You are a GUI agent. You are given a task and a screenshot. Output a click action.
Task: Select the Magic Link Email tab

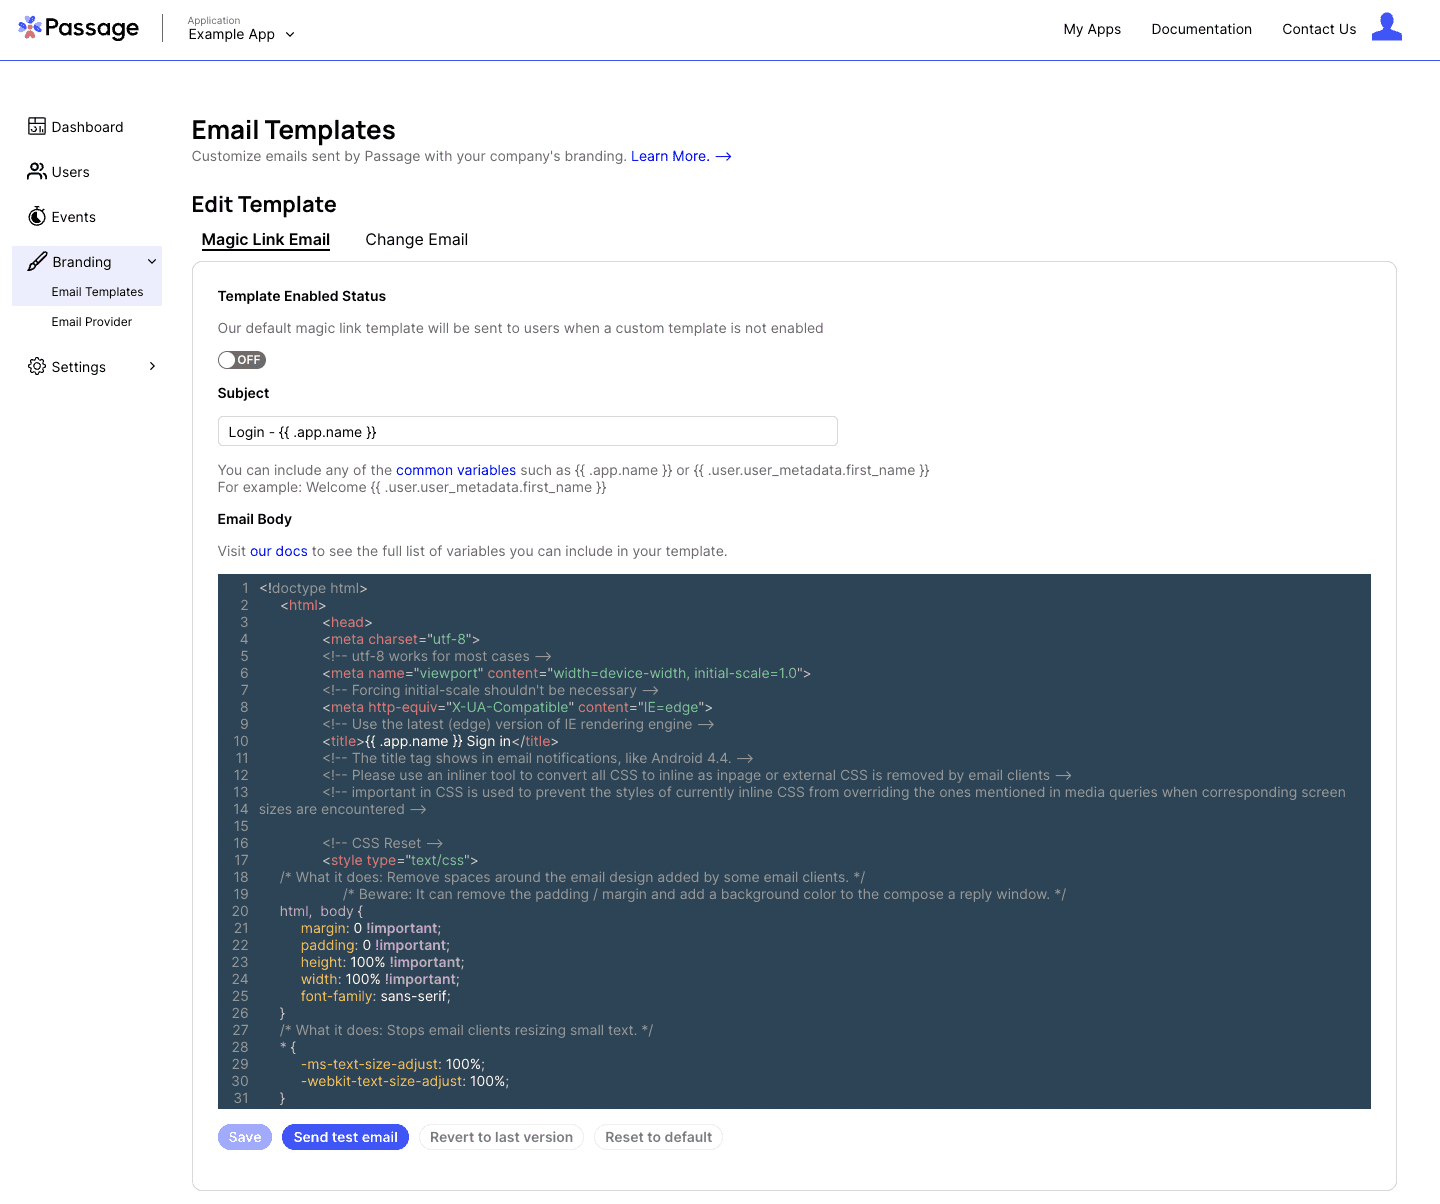tap(265, 239)
